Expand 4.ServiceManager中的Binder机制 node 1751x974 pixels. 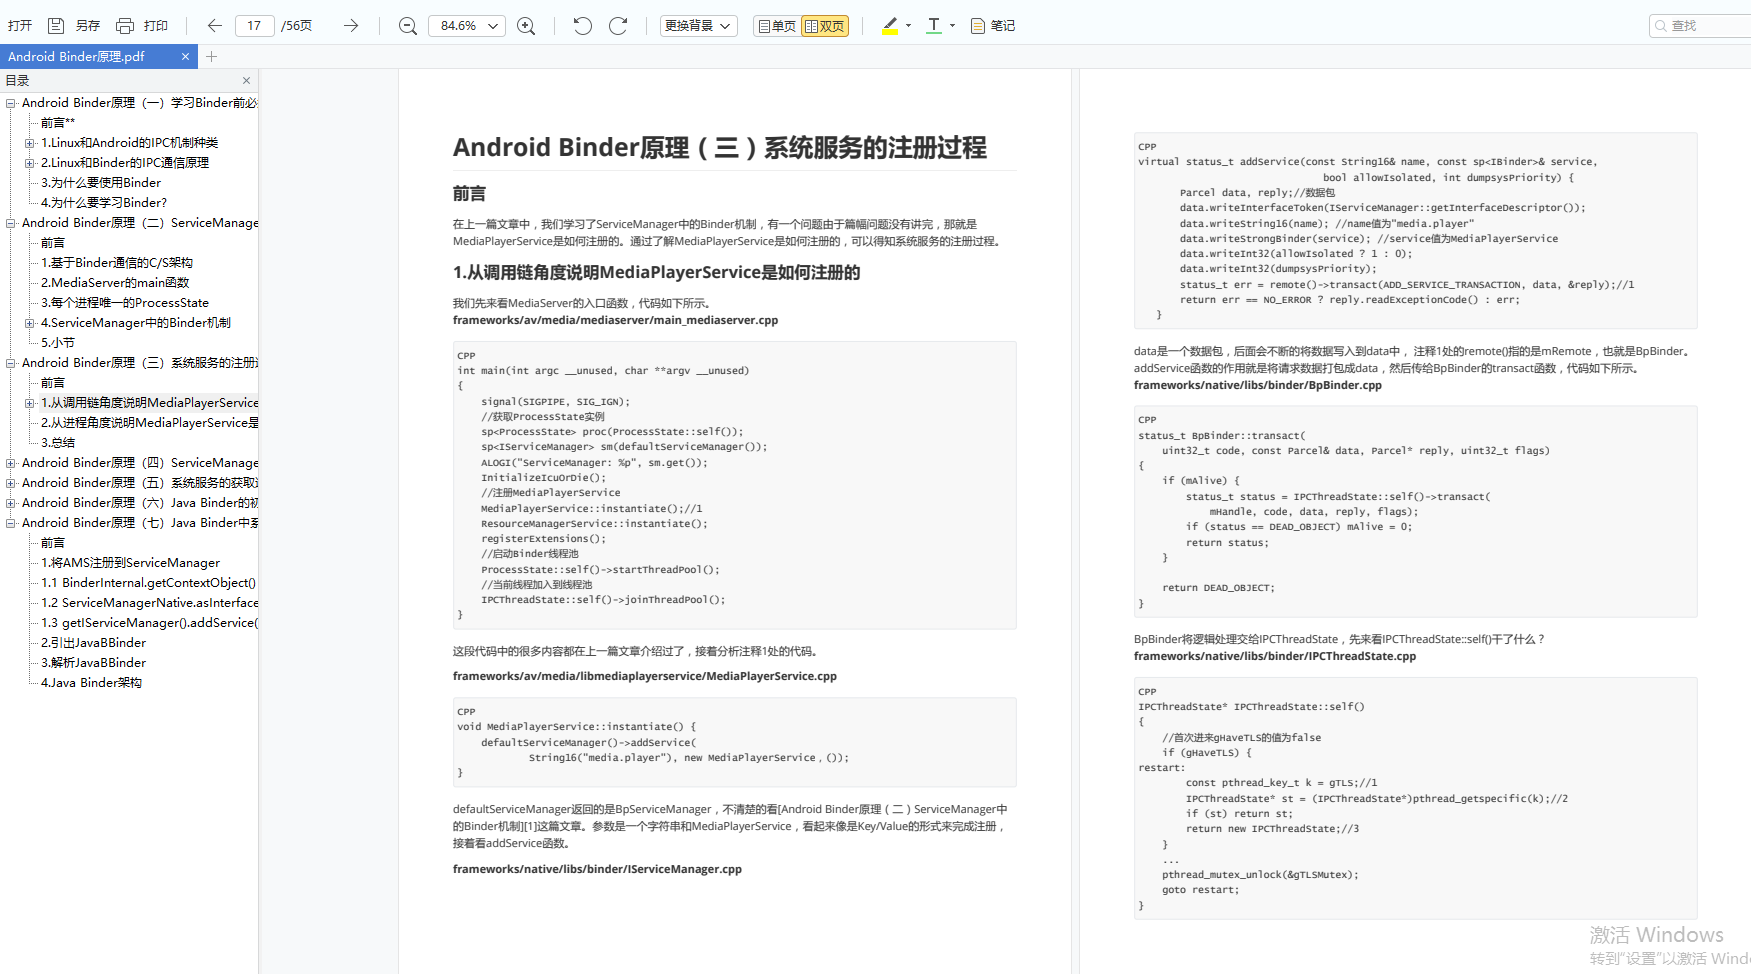coord(29,323)
